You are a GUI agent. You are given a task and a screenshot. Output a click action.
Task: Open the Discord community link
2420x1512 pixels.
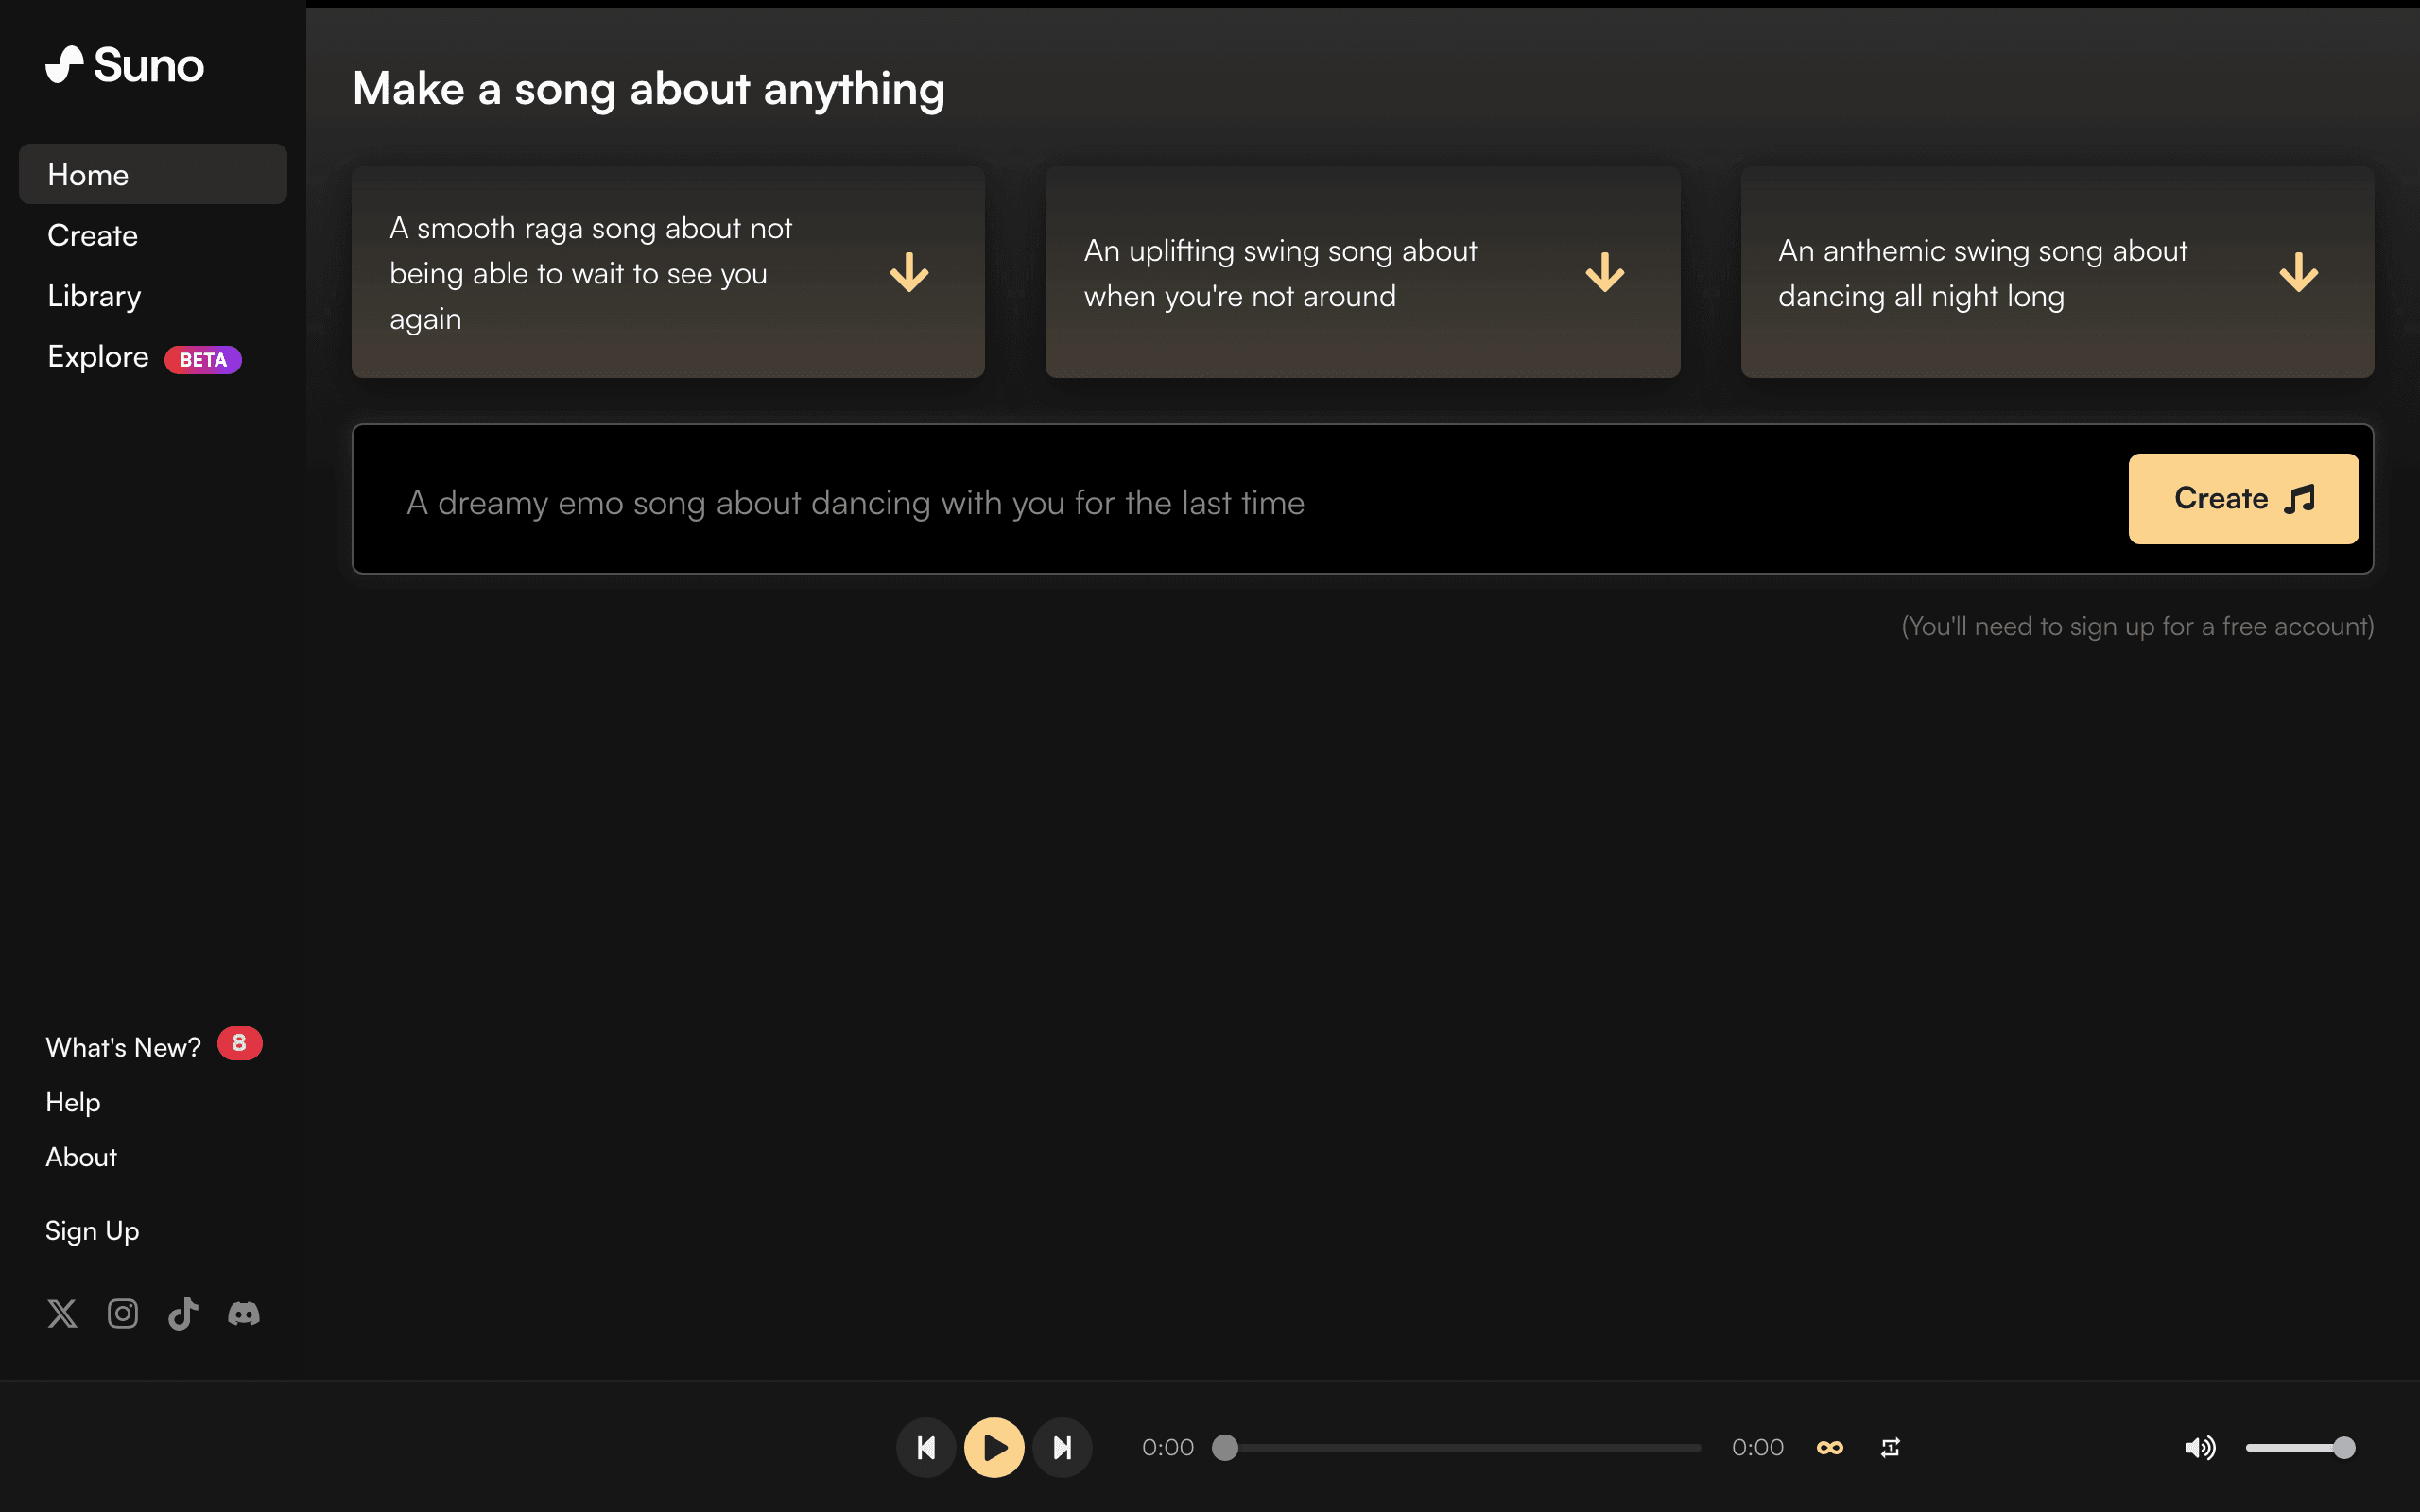(x=244, y=1313)
